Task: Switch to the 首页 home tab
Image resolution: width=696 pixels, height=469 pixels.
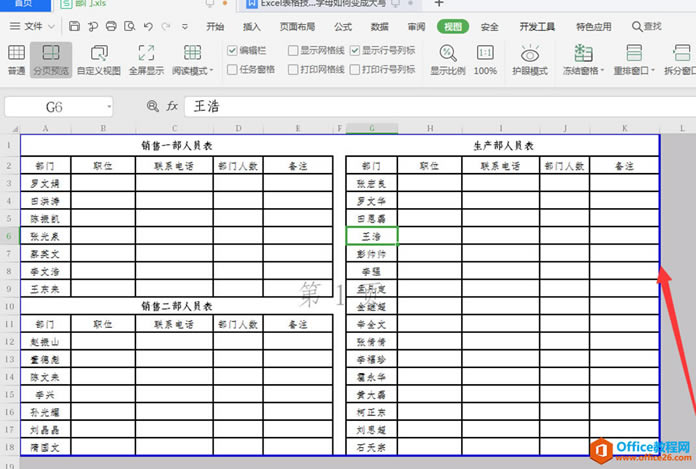Action: pyautogui.click(x=24, y=4)
